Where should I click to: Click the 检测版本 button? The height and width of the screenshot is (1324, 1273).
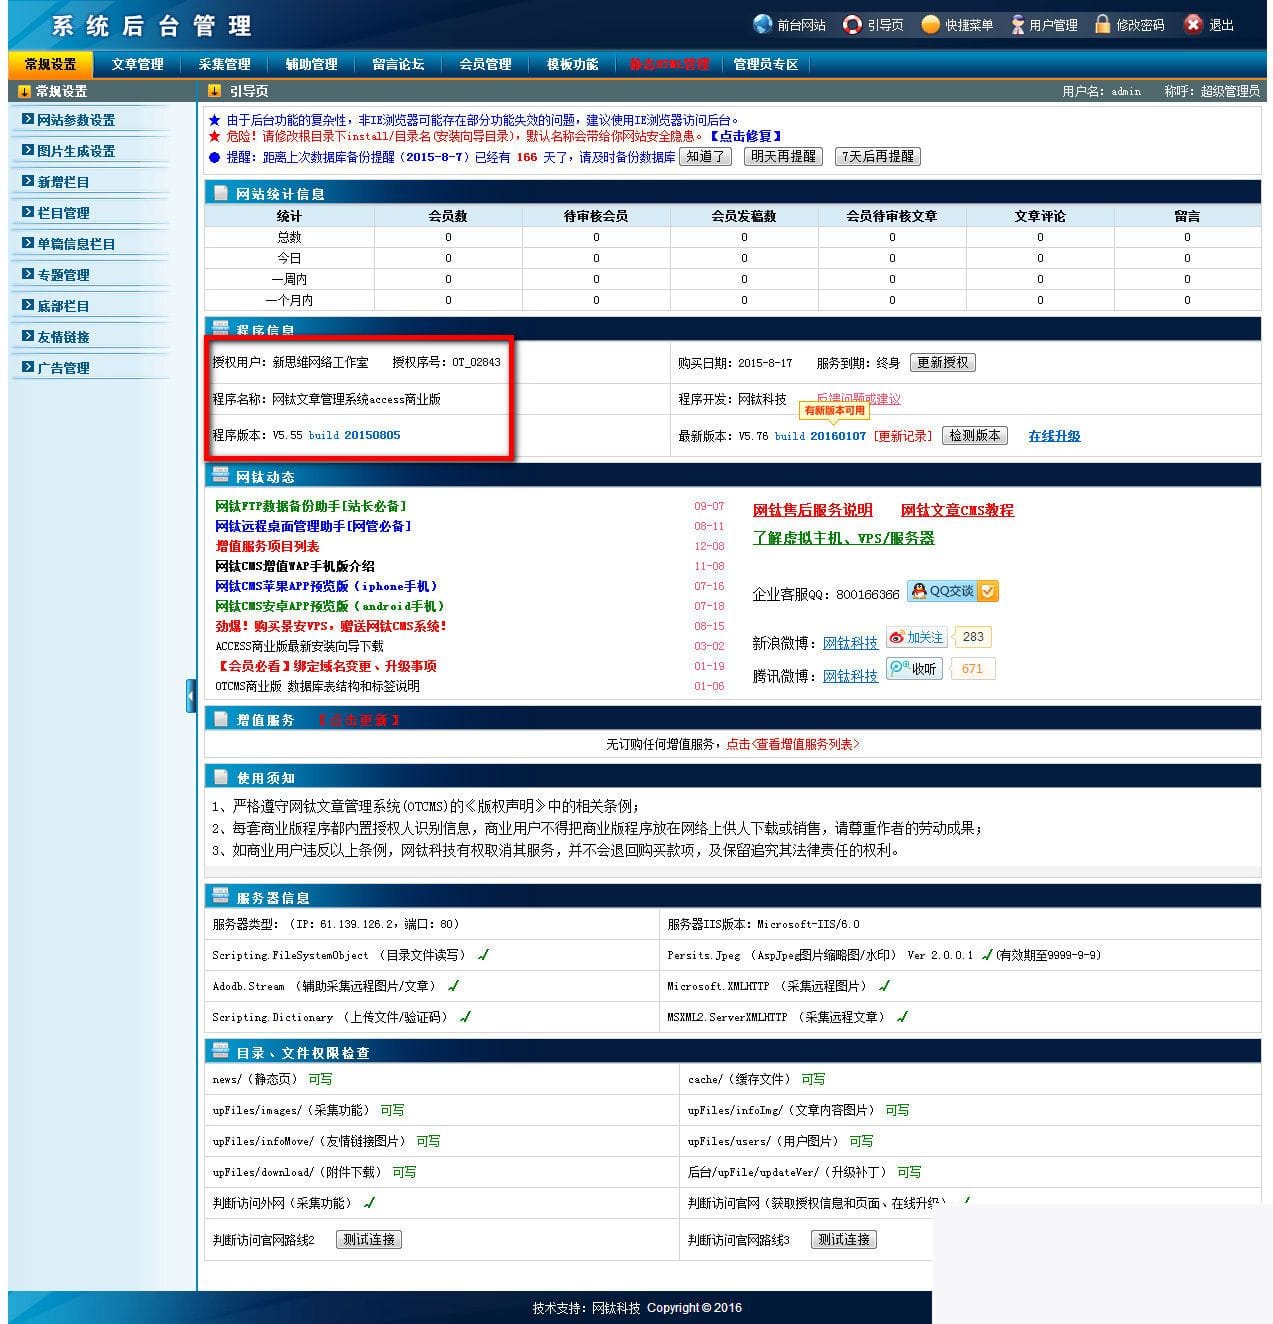(974, 436)
